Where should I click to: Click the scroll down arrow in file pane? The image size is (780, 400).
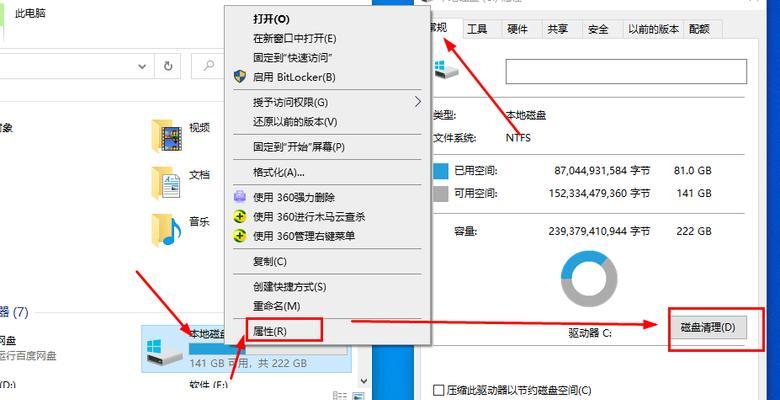pyautogui.click(x=364, y=381)
